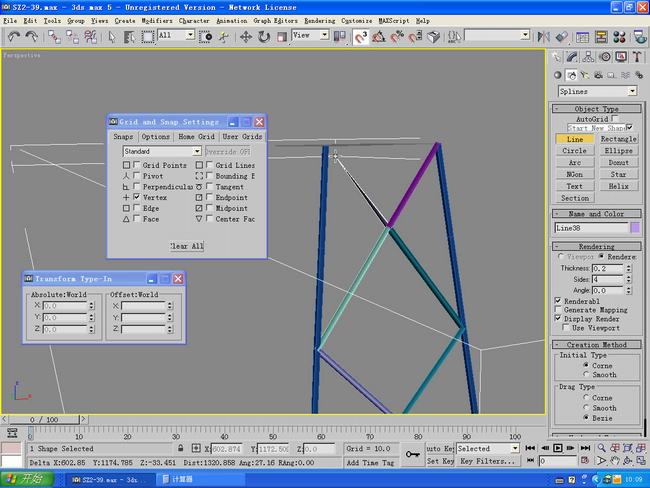Open the View reference coordinate dropdown
650x488 pixels.
coord(325,35)
